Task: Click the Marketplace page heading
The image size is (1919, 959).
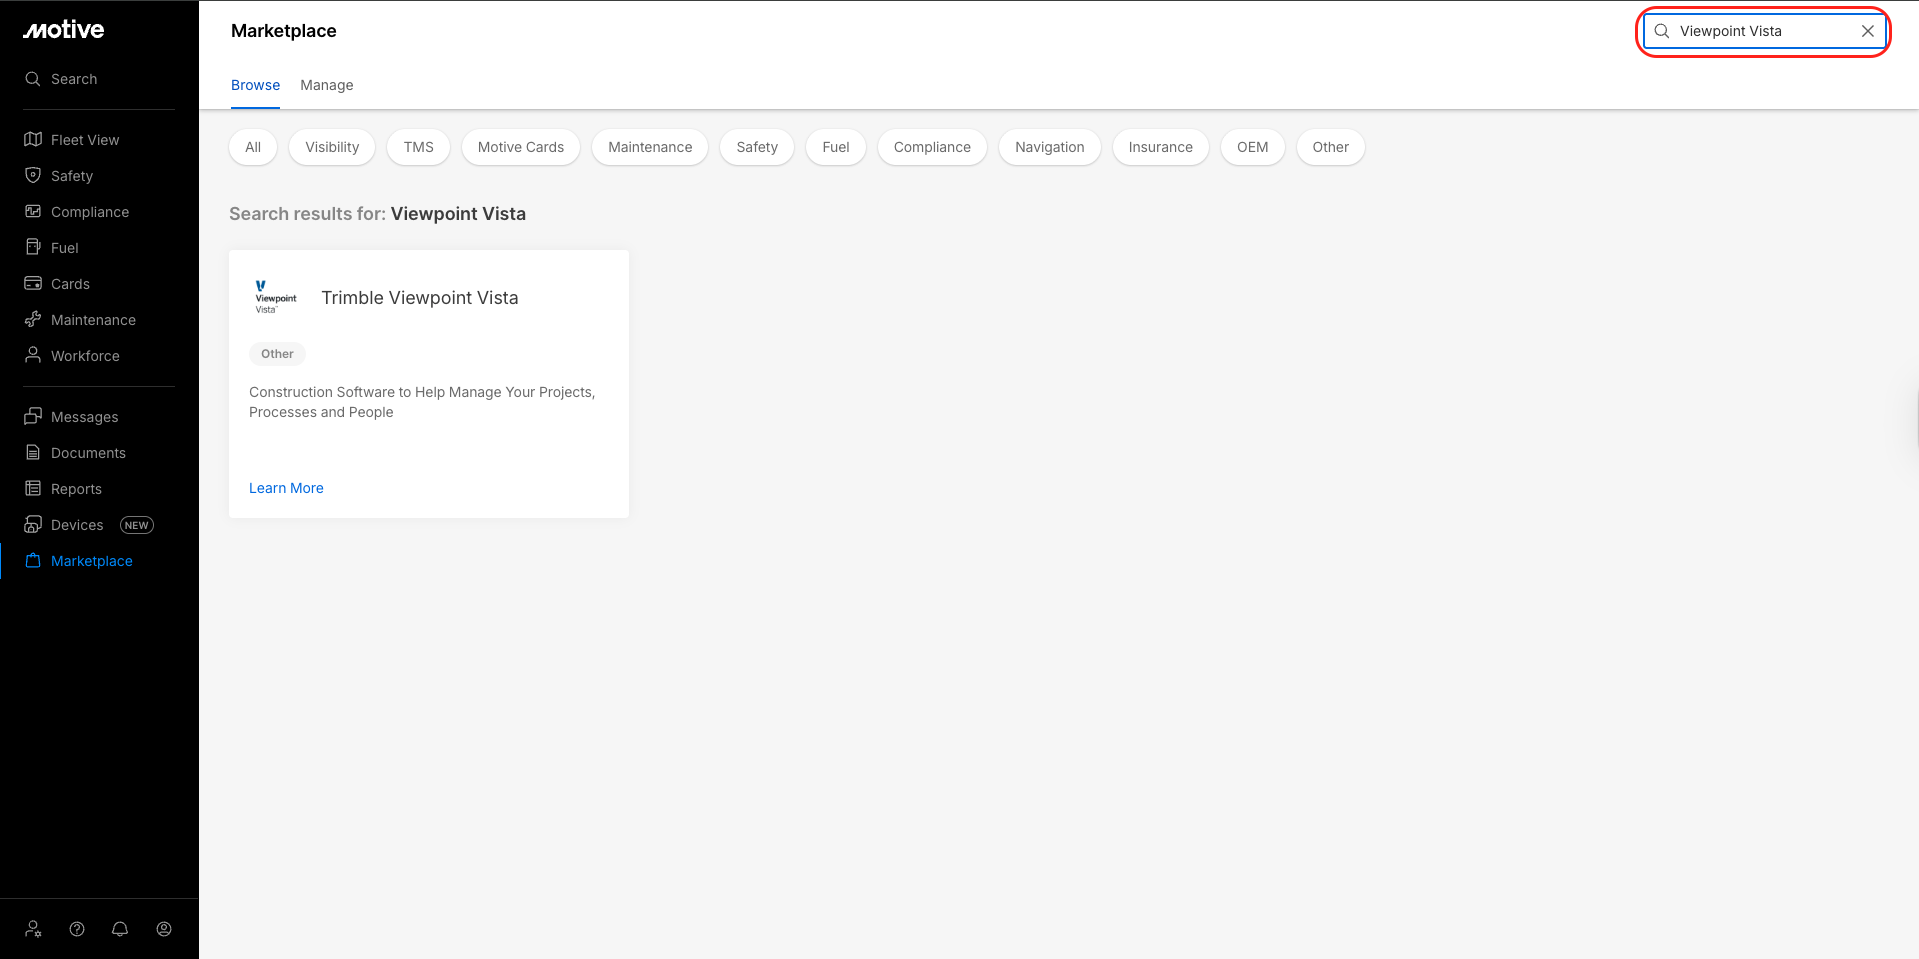Action: pos(284,31)
